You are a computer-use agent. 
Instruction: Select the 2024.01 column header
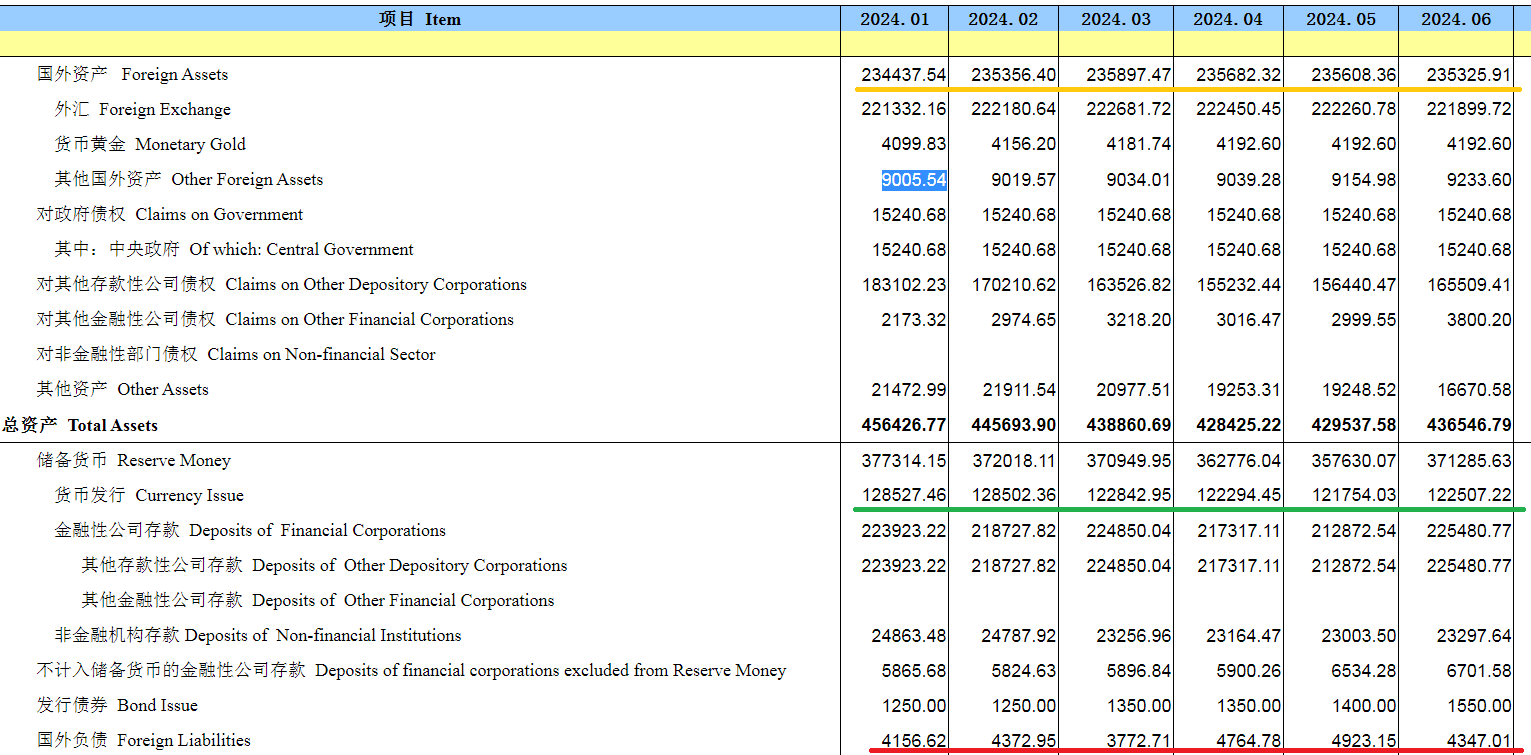893,19
